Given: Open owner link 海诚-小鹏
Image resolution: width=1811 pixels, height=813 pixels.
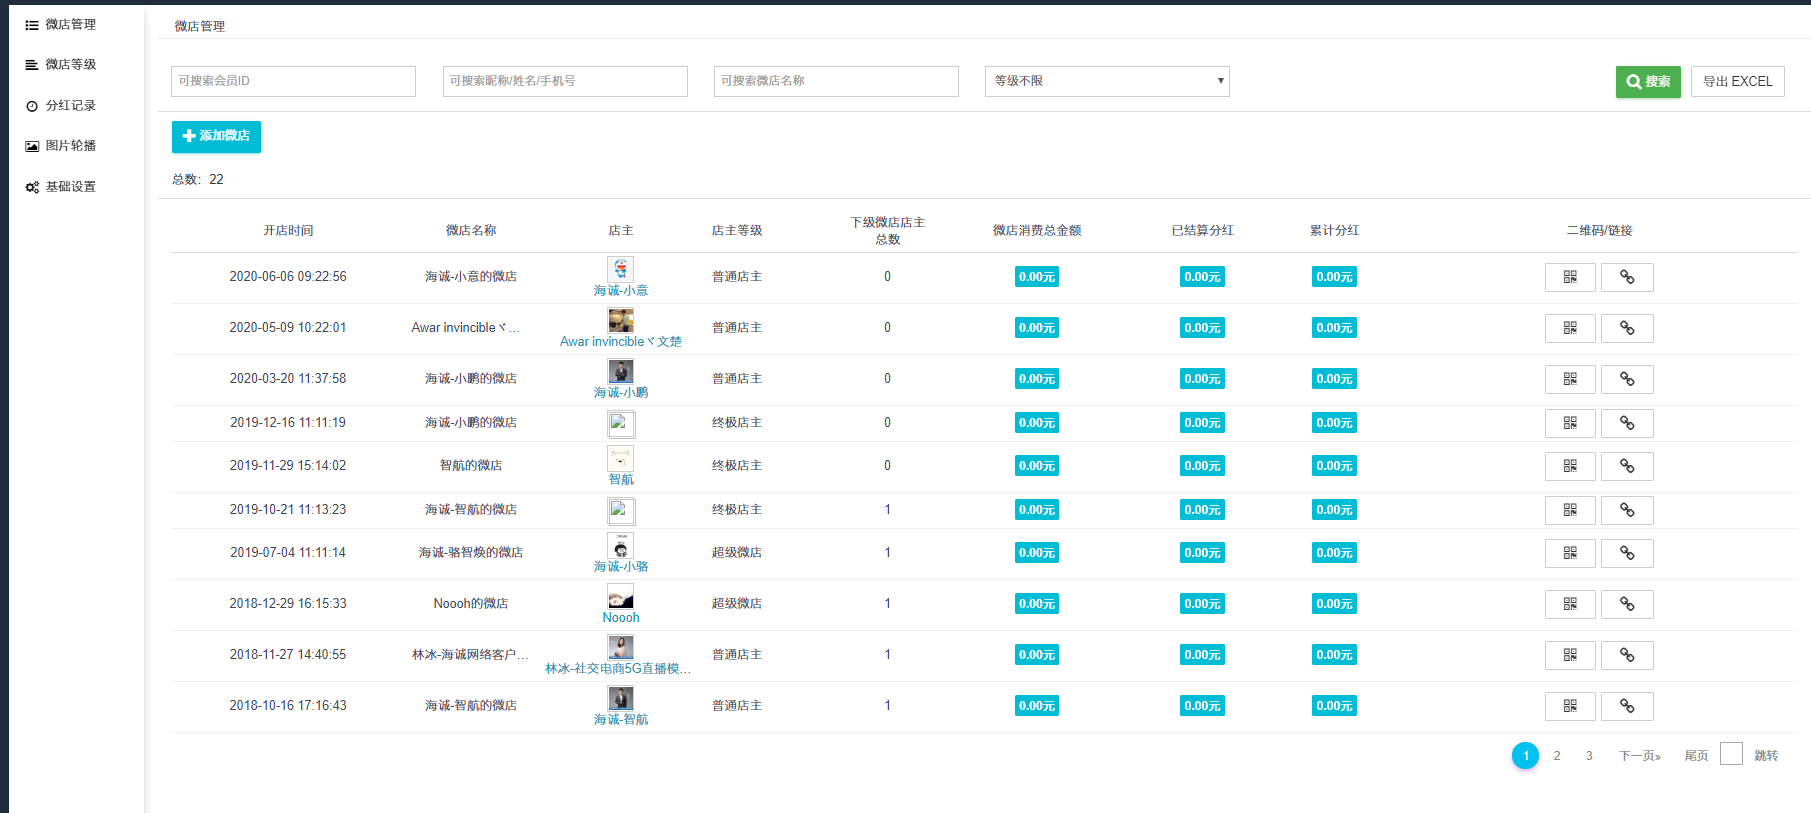Looking at the screenshot, I should tap(621, 393).
